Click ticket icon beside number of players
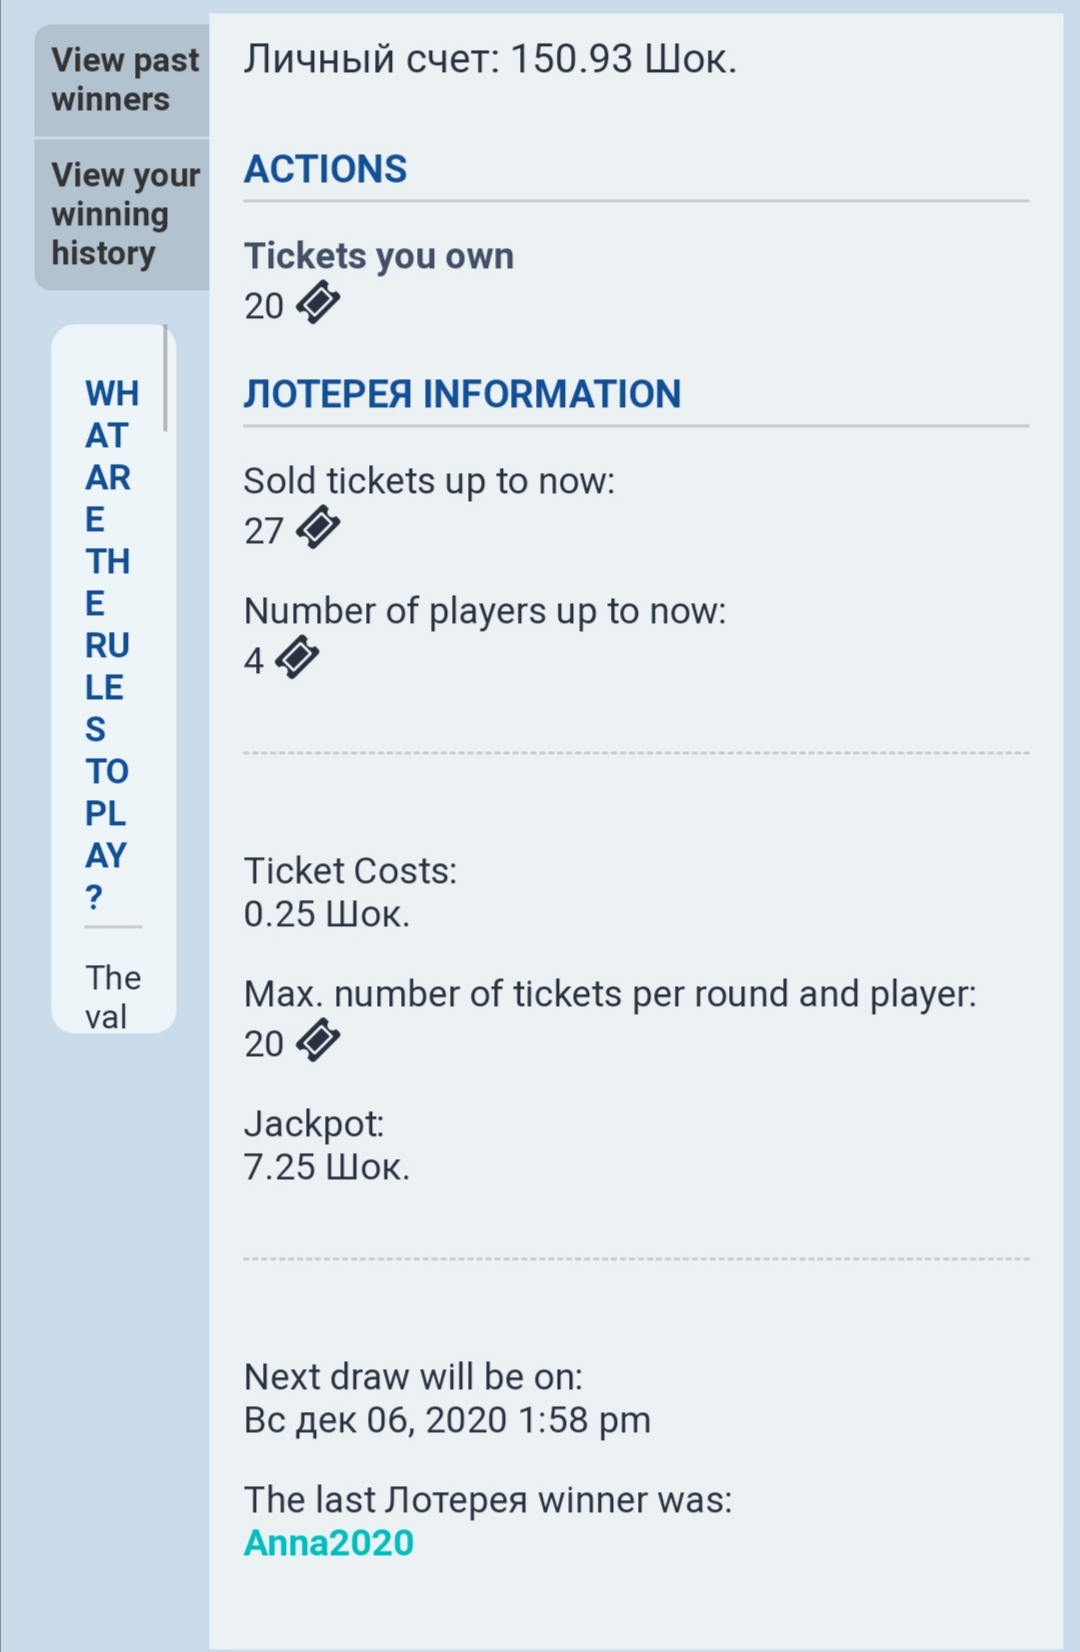The height and width of the screenshot is (1652, 1080). (297, 658)
